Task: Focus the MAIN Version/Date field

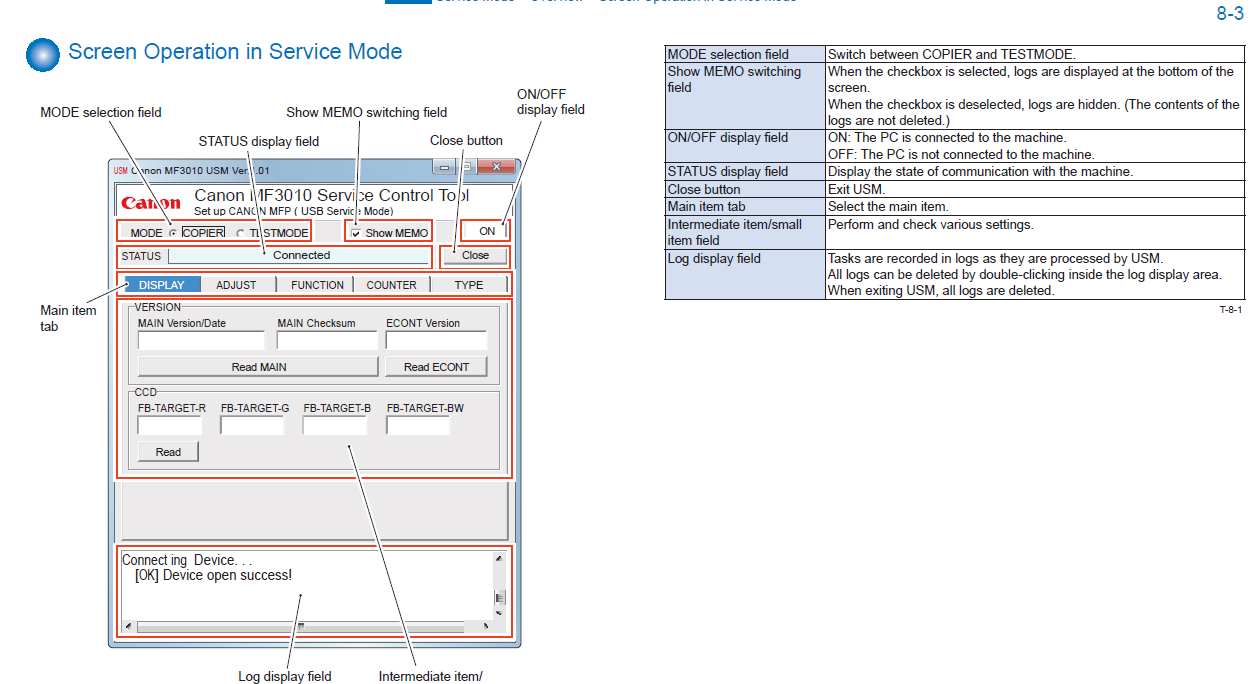Action: click(x=201, y=340)
